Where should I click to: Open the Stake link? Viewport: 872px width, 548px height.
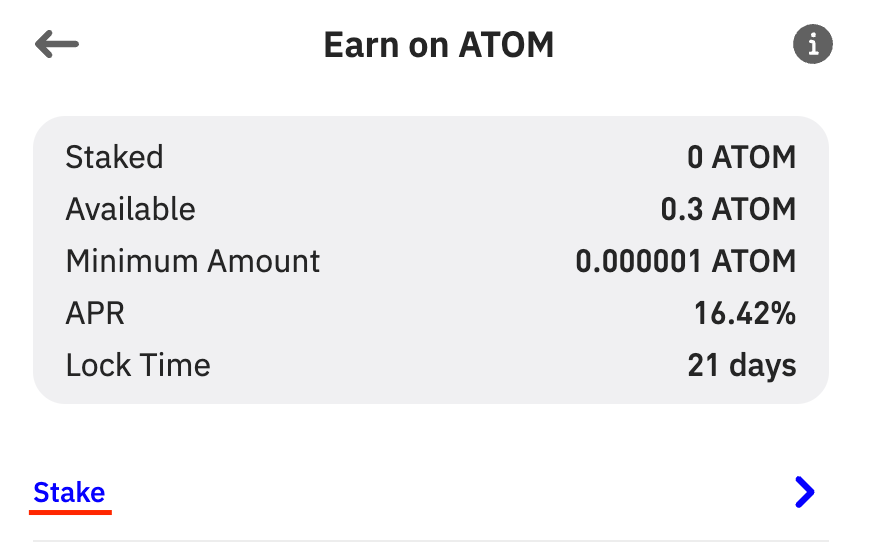click(x=69, y=492)
